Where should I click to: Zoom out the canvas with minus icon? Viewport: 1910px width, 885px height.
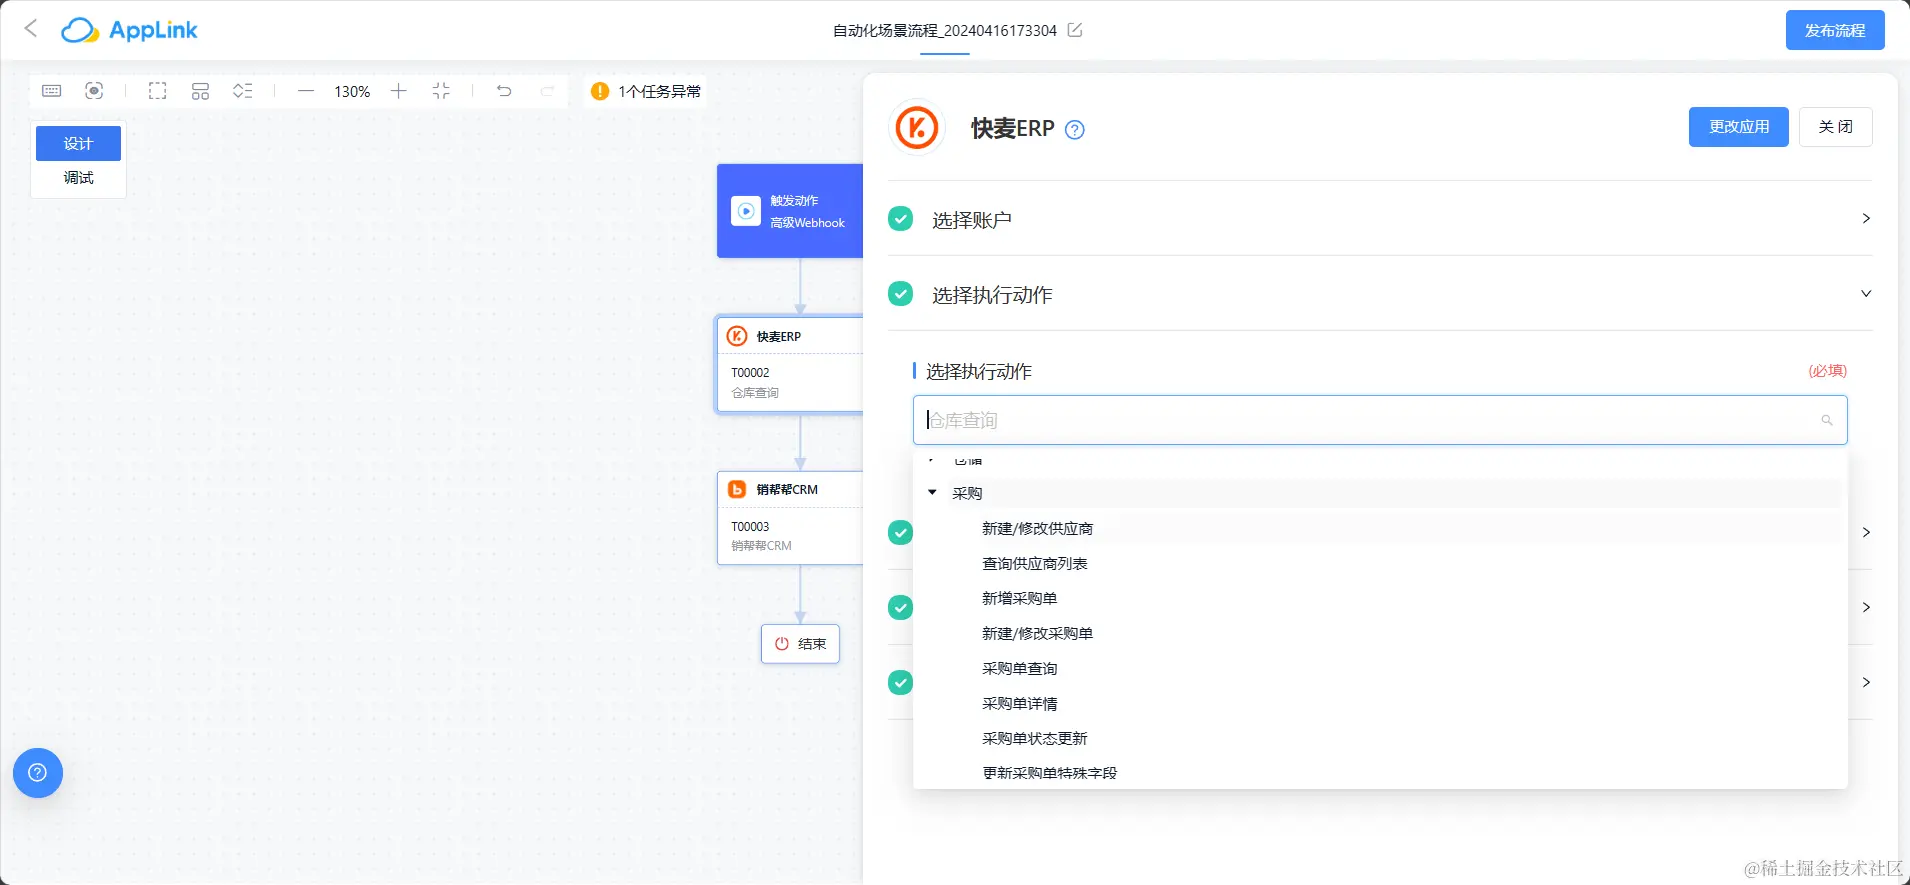tap(306, 91)
